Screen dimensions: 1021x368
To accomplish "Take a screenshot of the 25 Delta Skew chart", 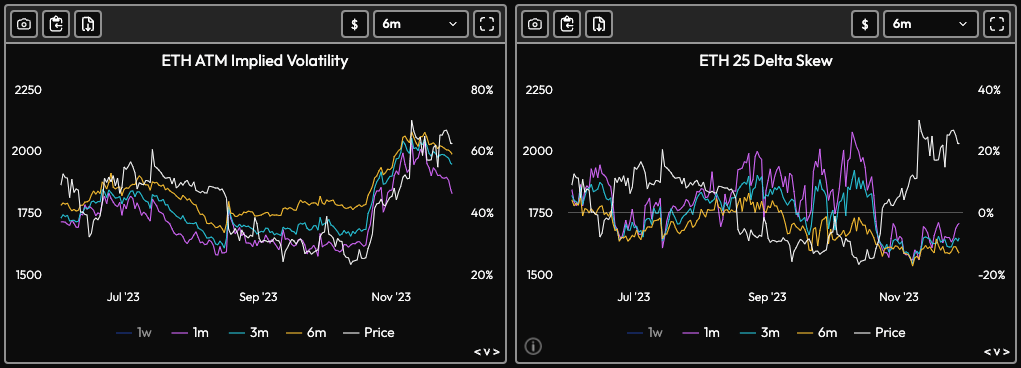I will (534, 24).
